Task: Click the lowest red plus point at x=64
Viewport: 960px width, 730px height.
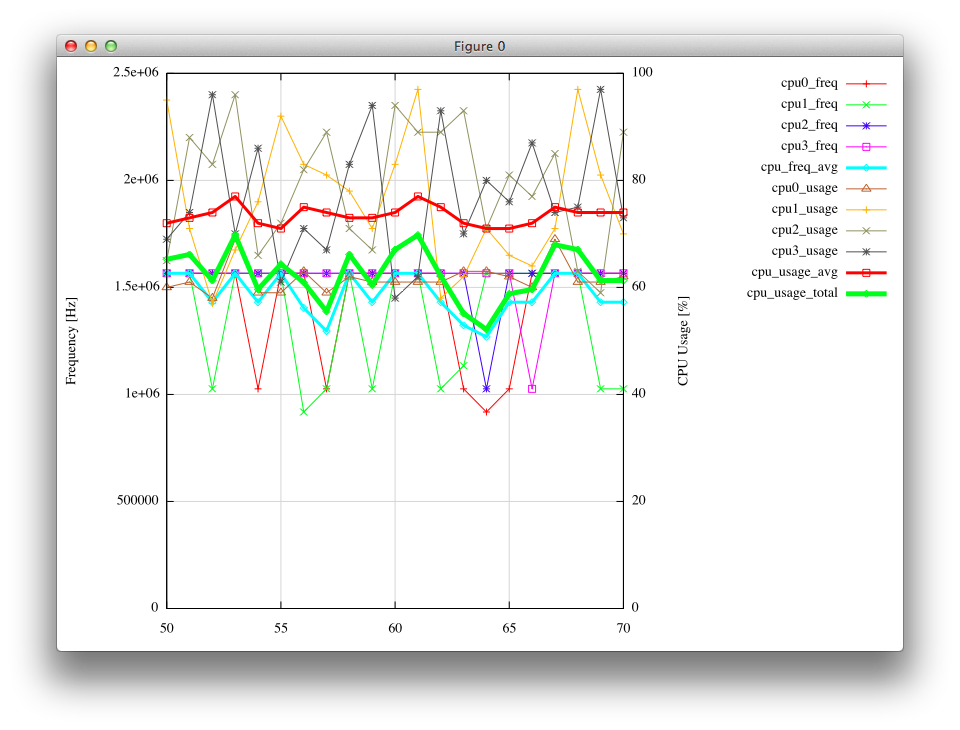Action: click(487, 412)
